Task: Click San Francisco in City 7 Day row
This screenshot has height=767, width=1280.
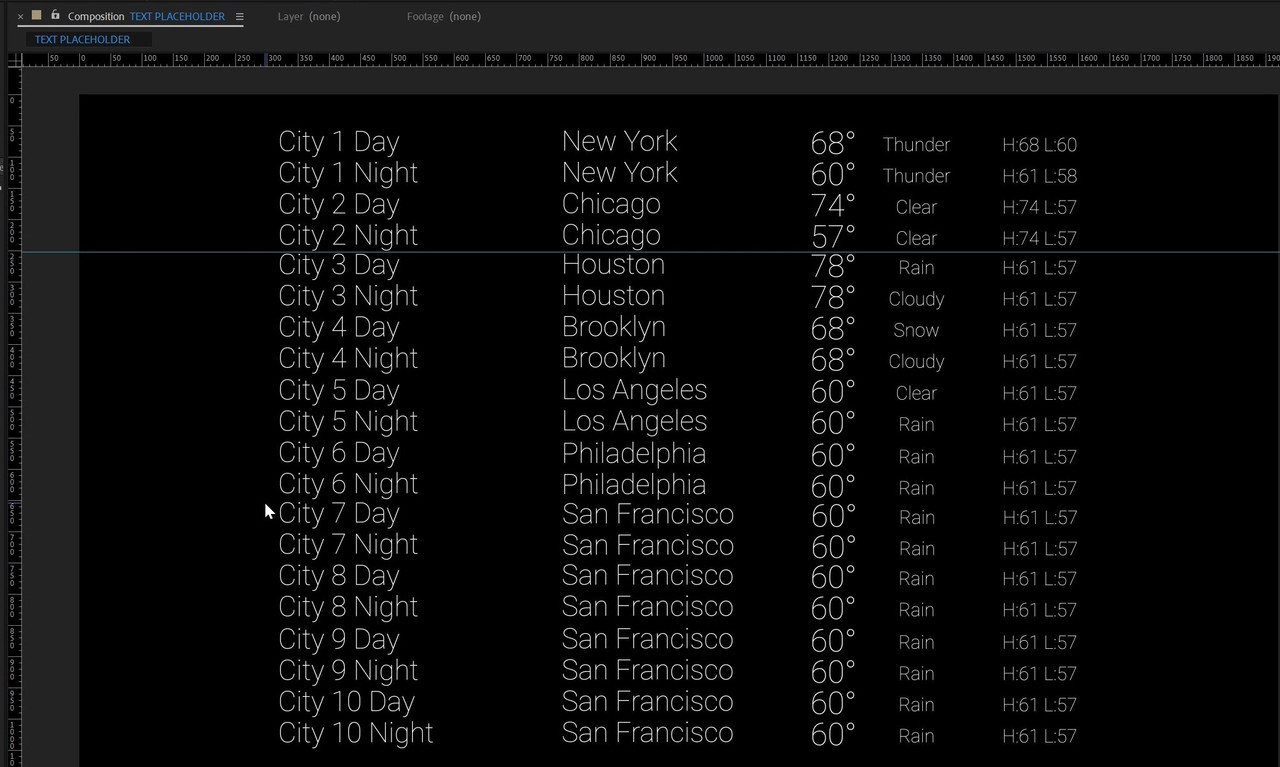Action: pos(648,514)
